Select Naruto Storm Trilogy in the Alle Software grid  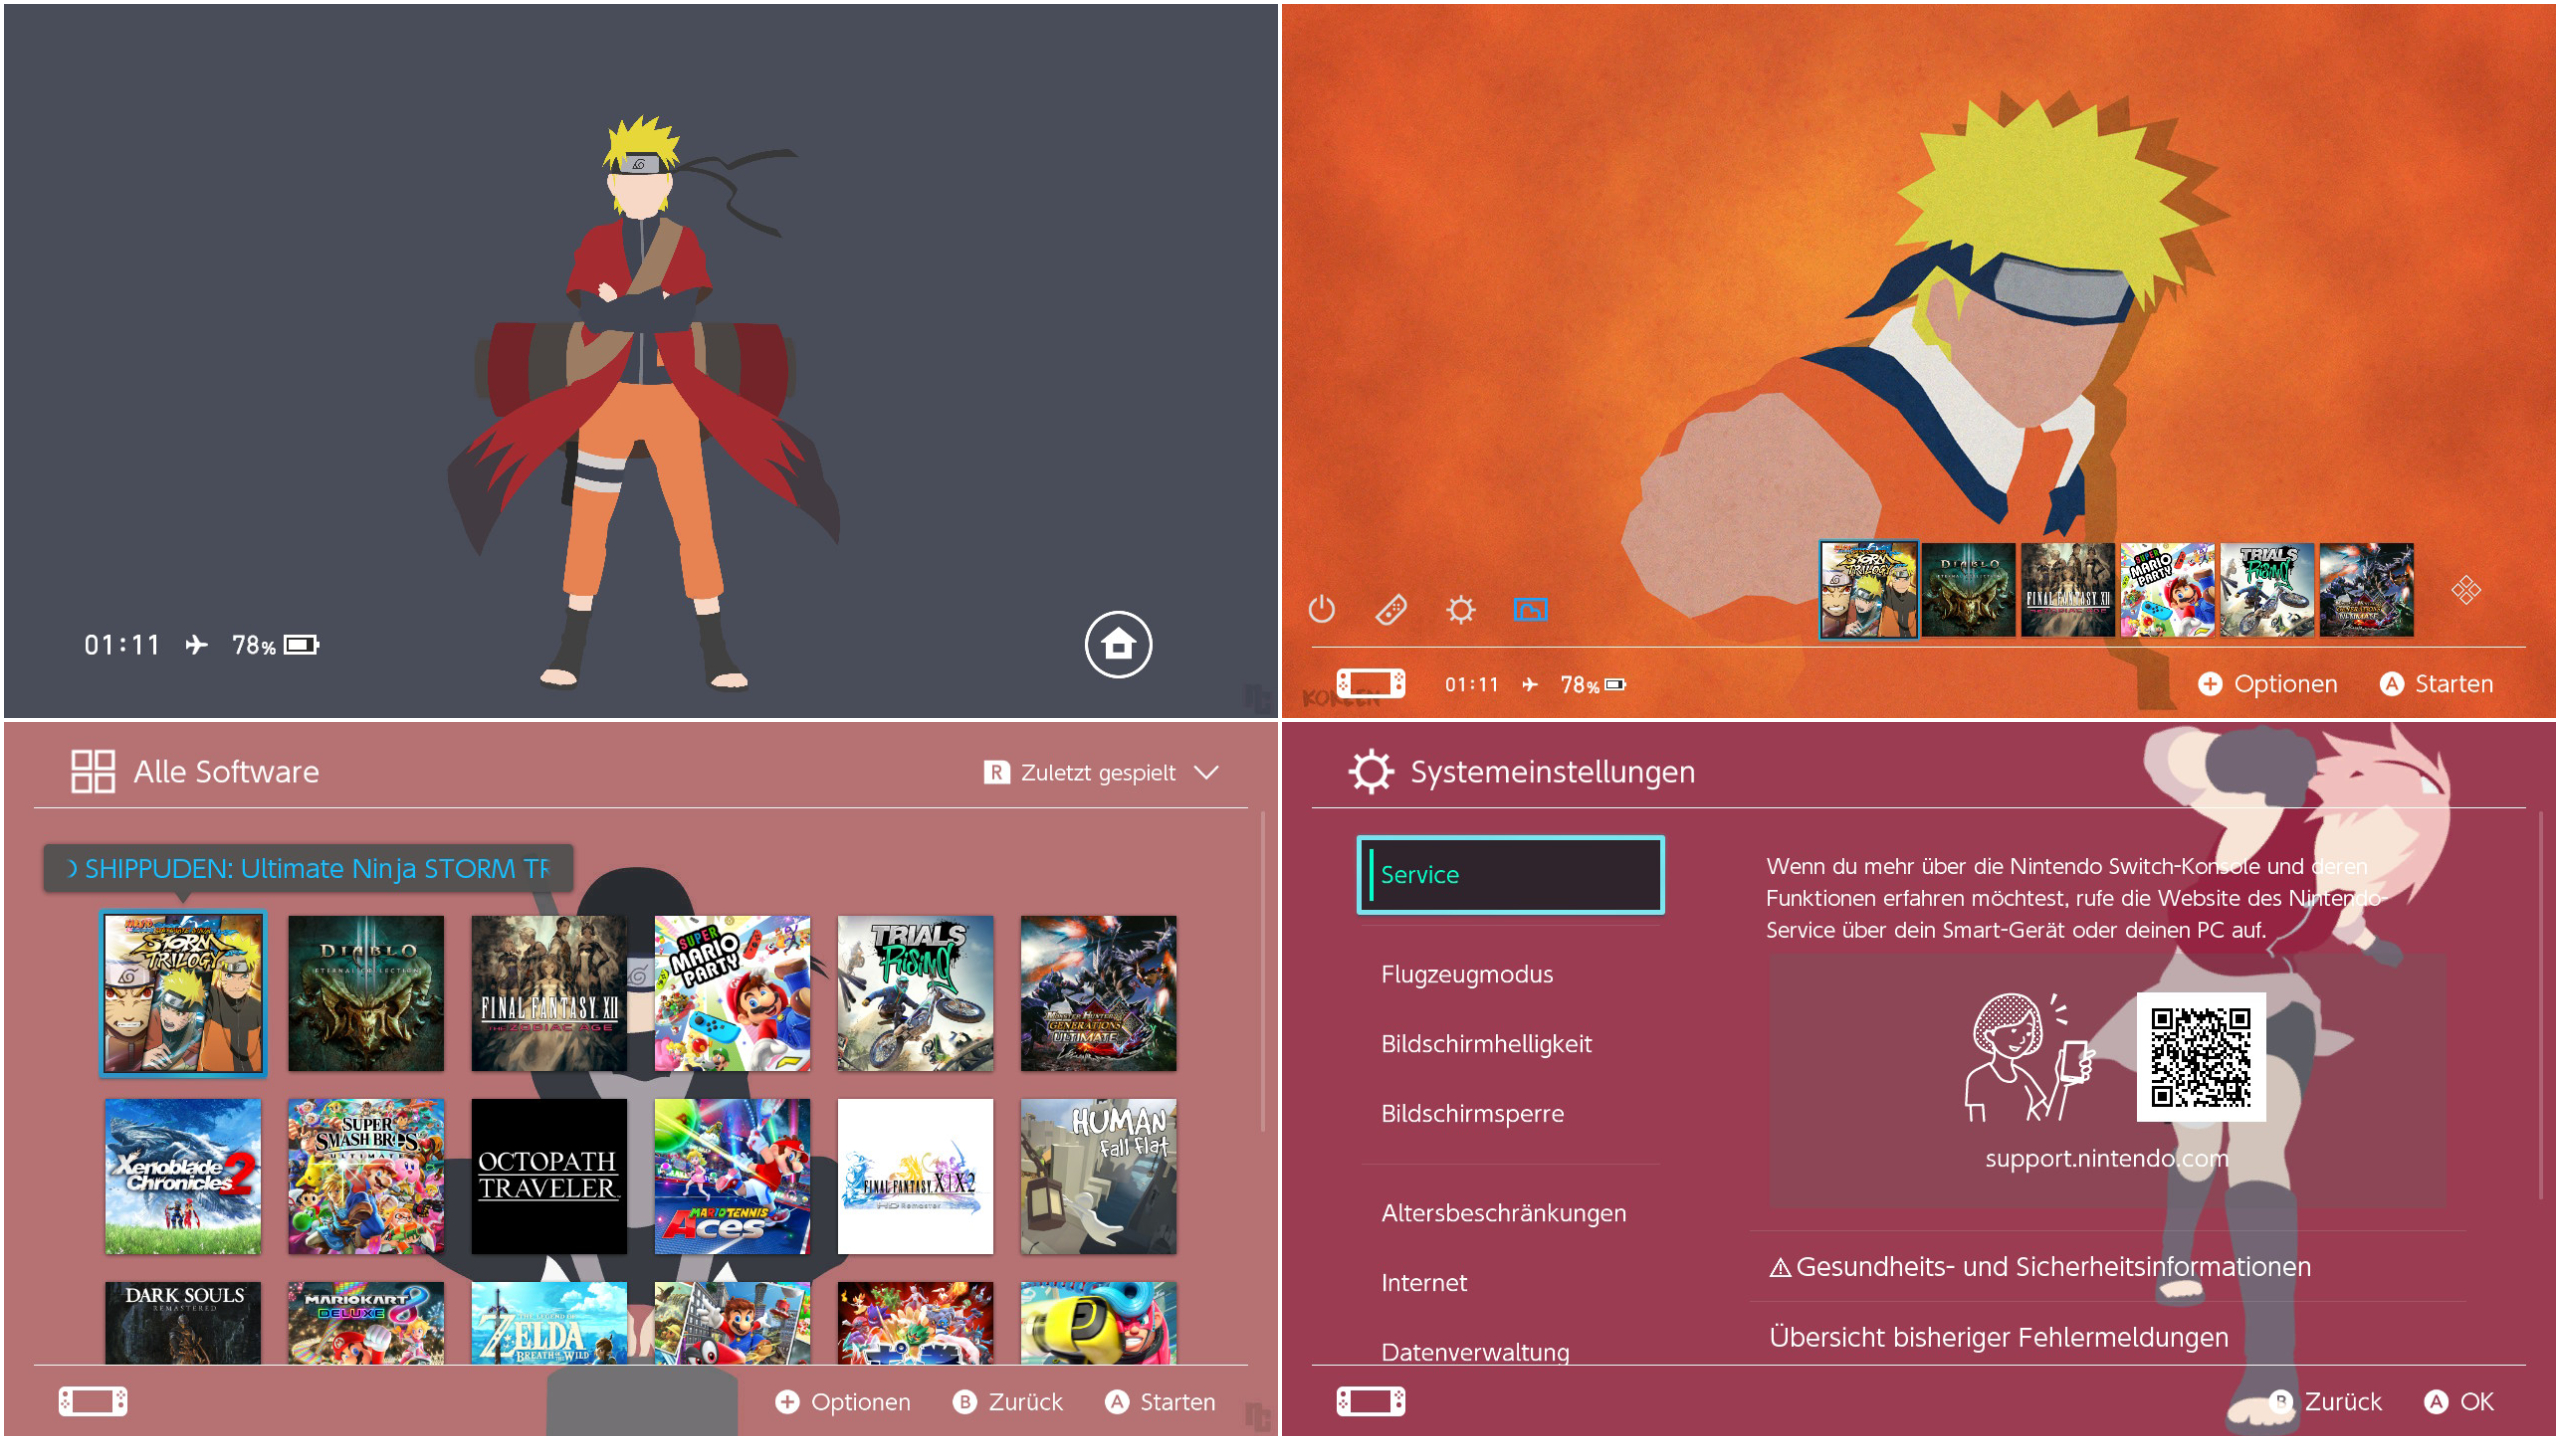(x=183, y=993)
